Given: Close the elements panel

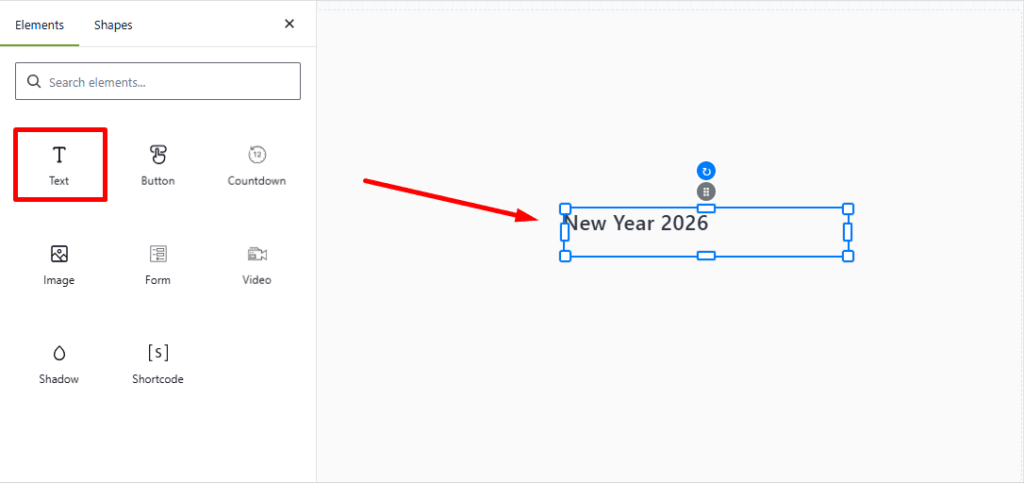Looking at the screenshot, I should 289,24.
